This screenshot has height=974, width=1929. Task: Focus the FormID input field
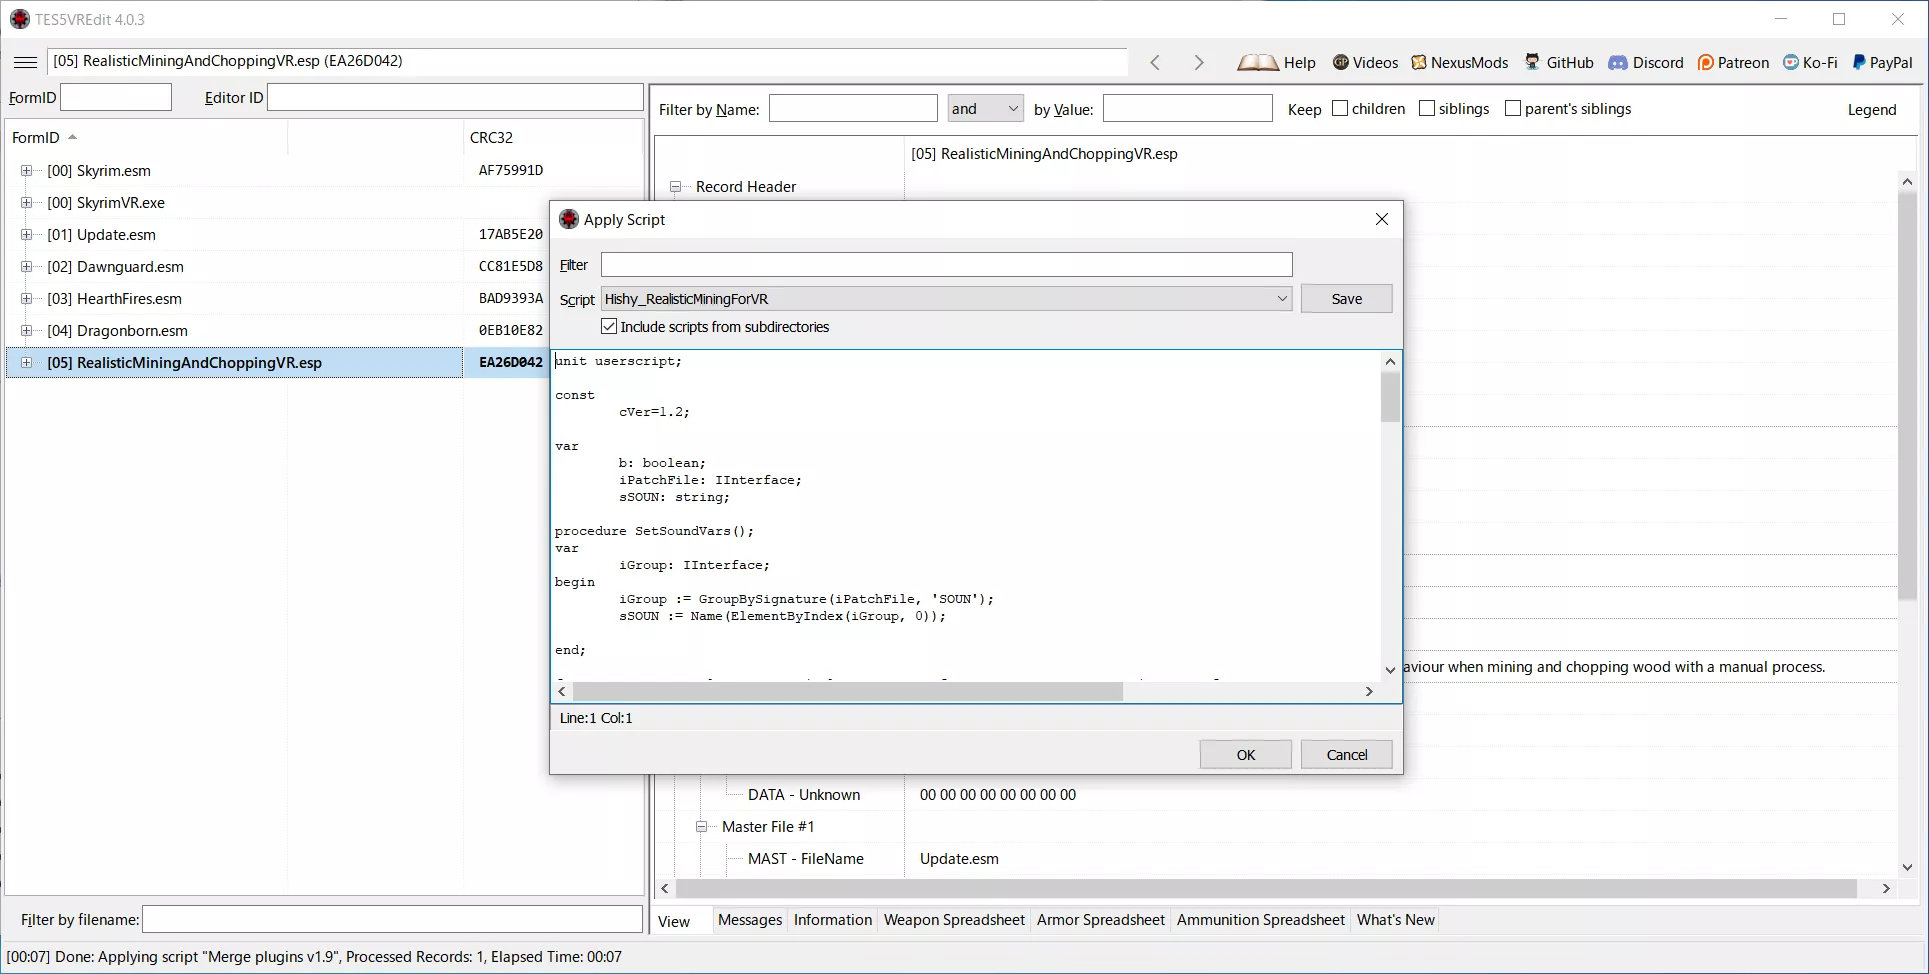click(116, 97)
